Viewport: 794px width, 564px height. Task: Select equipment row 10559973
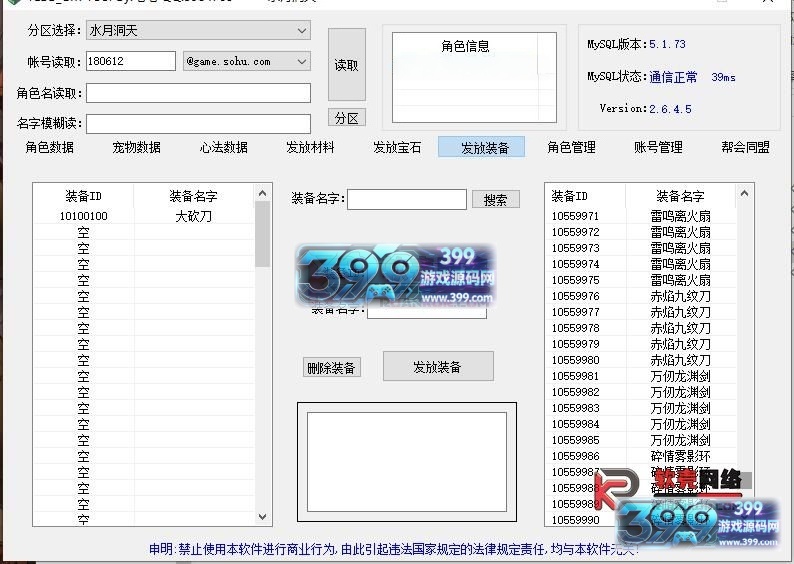(641, 248)
